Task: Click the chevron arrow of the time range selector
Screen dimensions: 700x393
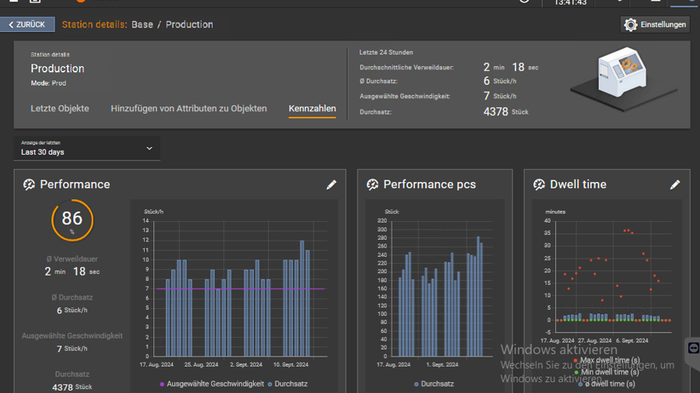Action: pyautogui.click(x=150, y=148)
